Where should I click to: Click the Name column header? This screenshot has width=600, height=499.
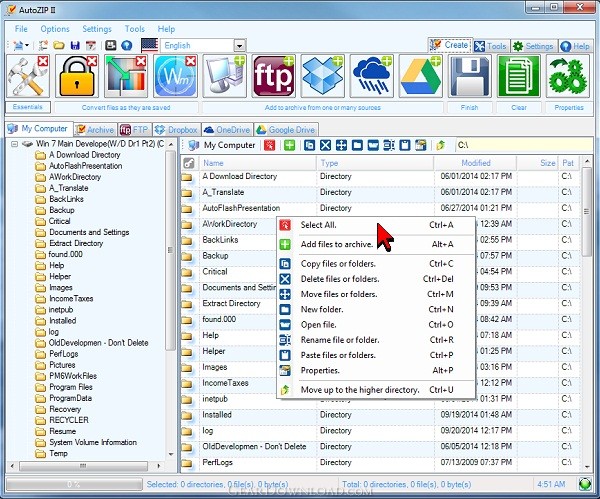coord(258,163)
